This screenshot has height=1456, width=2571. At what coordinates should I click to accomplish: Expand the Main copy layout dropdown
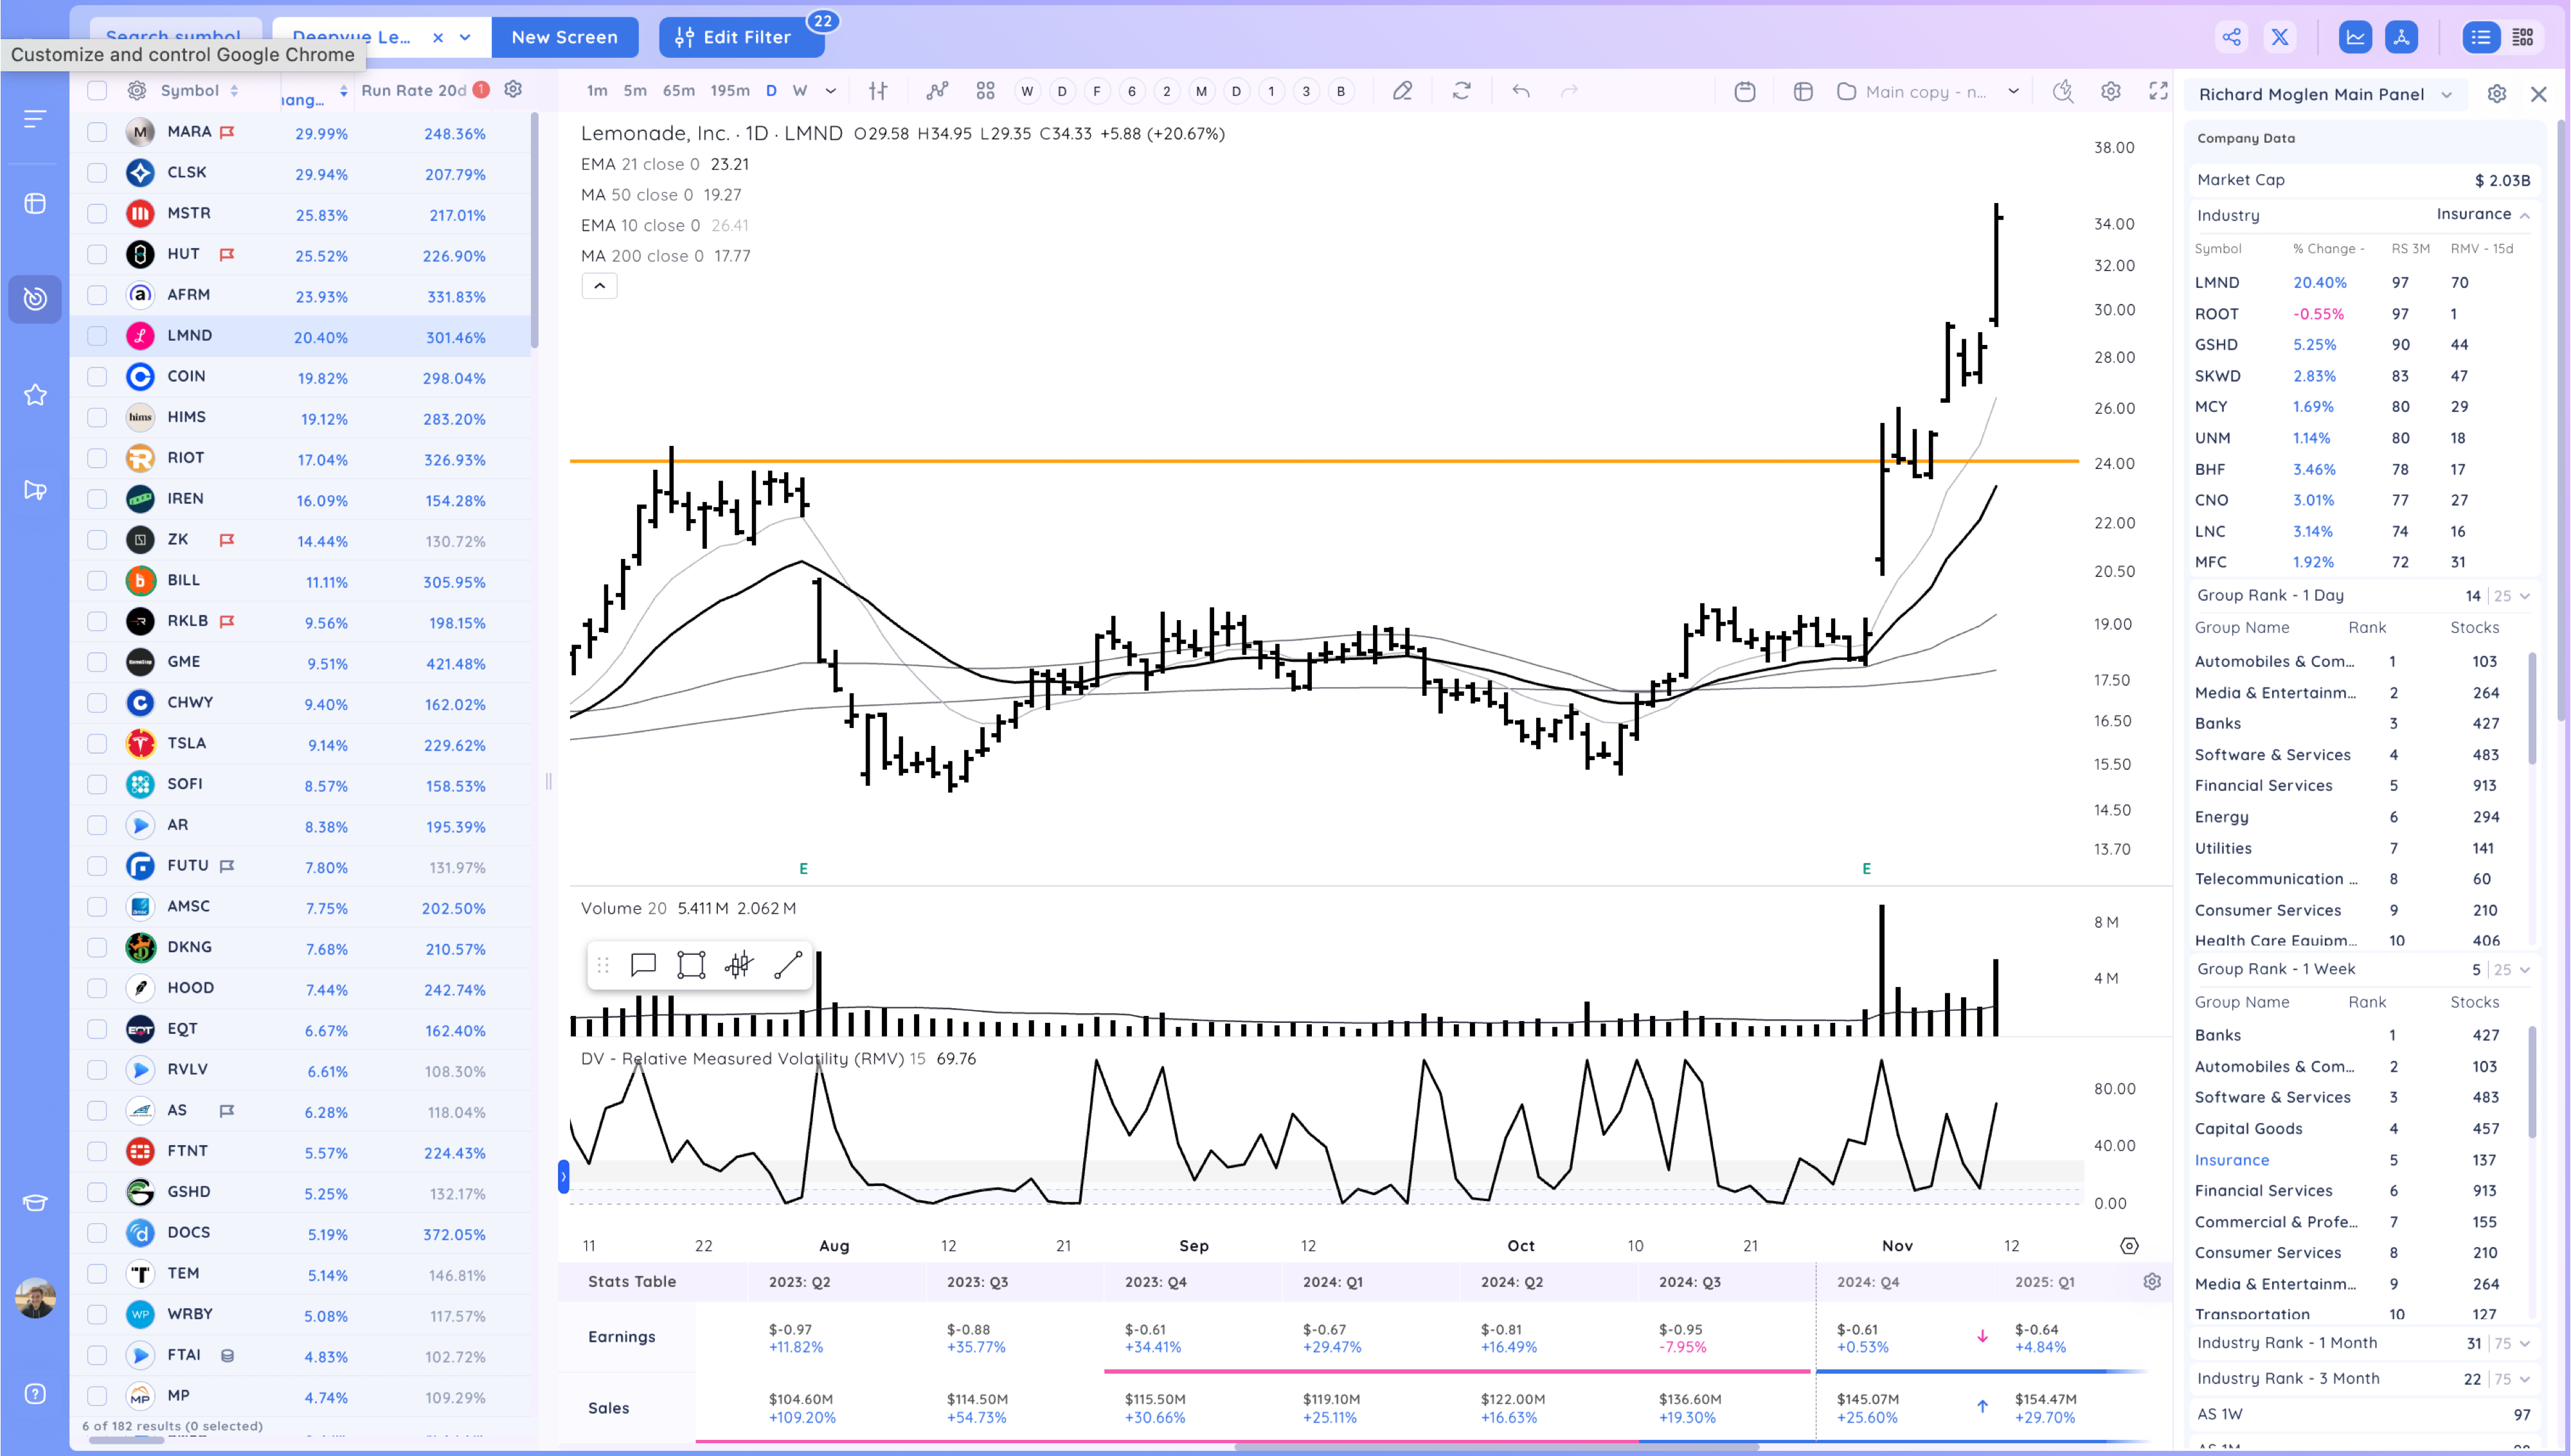2013,91
